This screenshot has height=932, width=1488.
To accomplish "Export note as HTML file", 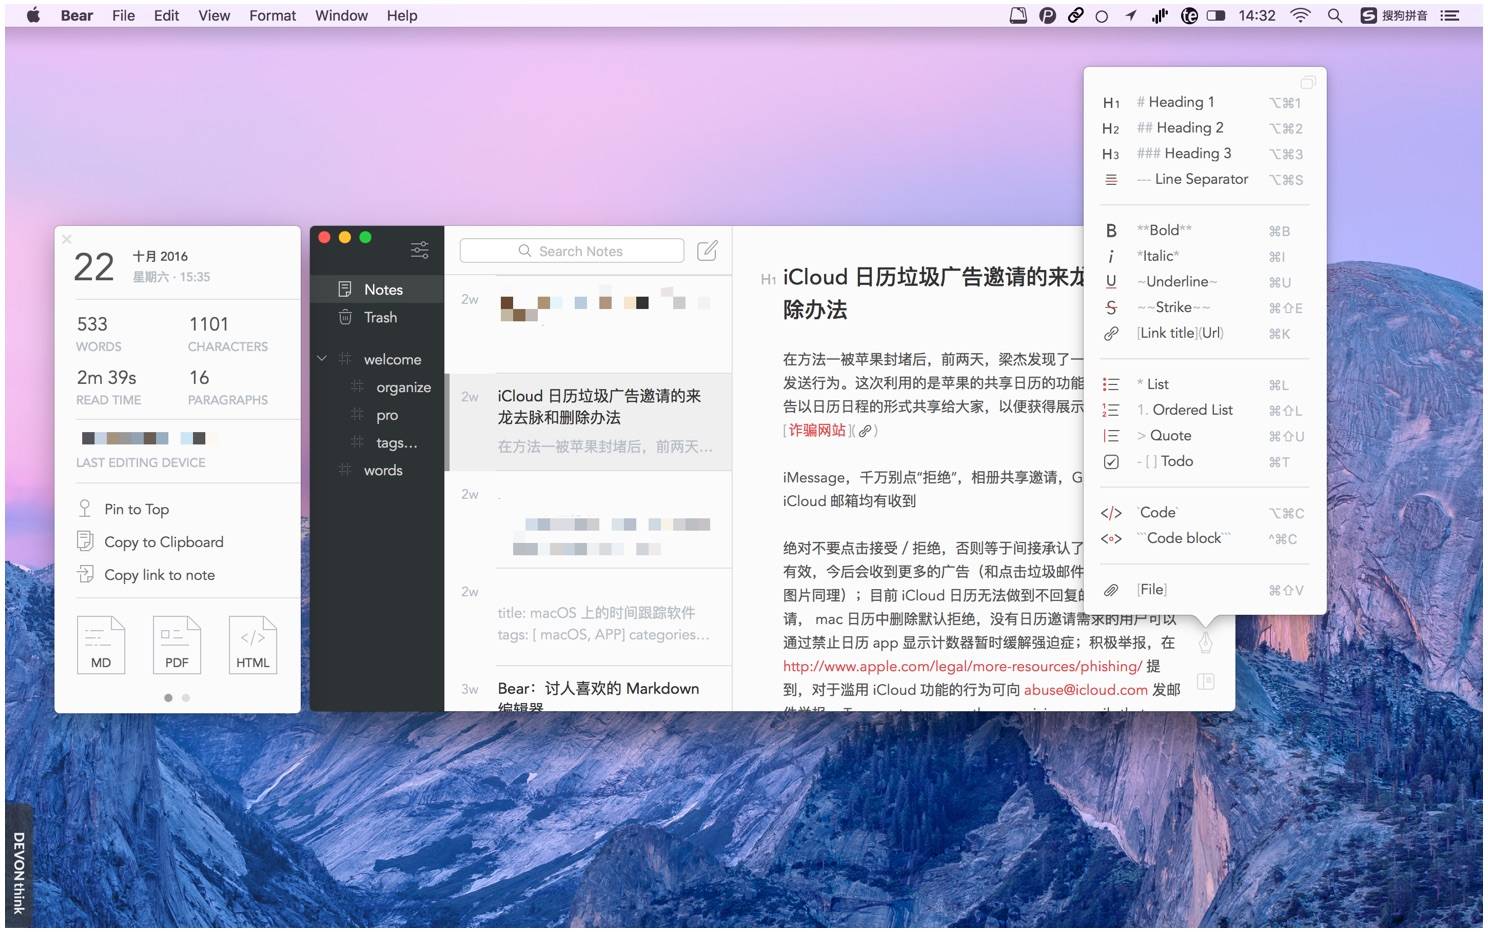I will [253, 645].
